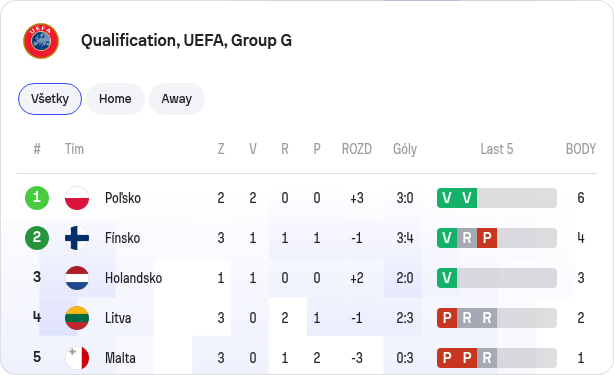This screenshot has width=614, height=375.
Task: Click the UEFA logo icon
Action: 41,41
